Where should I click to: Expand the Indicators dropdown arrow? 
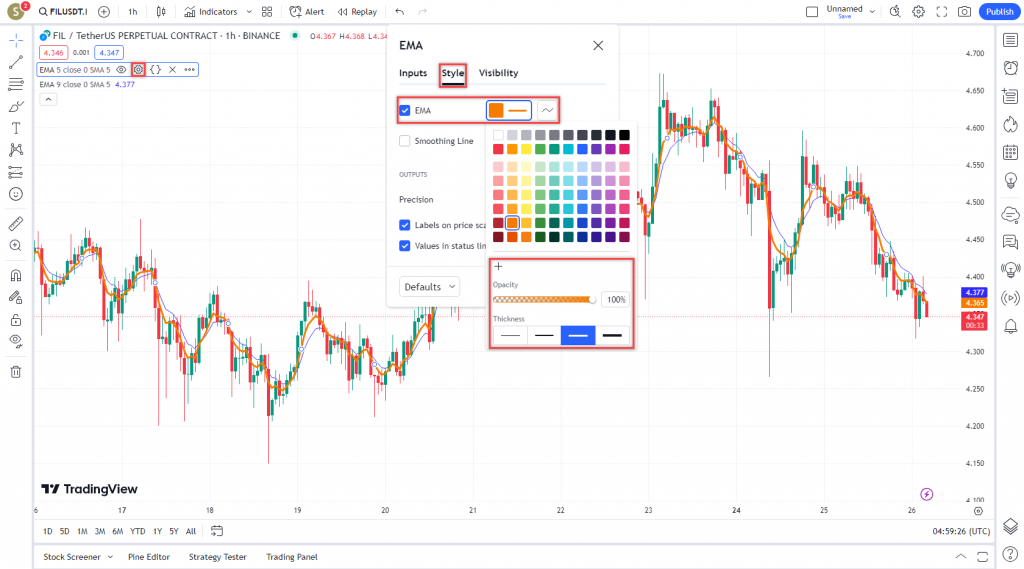[249, 12]
